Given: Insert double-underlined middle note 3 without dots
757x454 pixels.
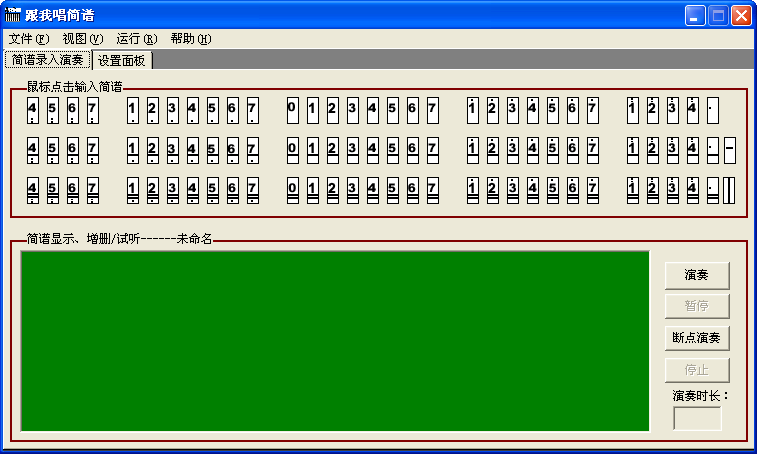Looking at the screenshot, I should point(353,191).
